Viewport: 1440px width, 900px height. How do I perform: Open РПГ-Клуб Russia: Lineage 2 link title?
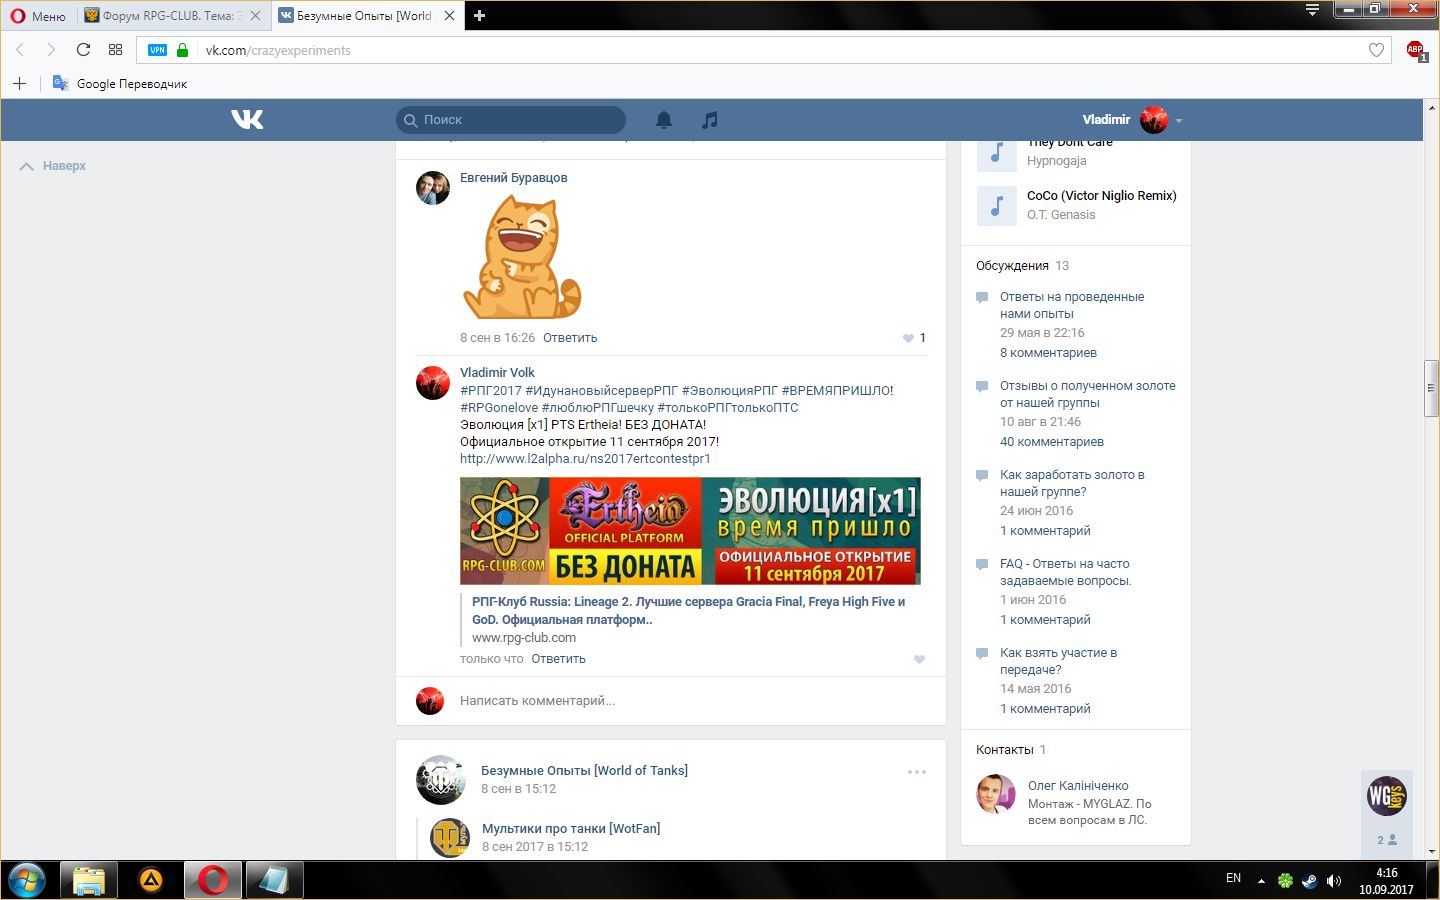click(688, 611)
